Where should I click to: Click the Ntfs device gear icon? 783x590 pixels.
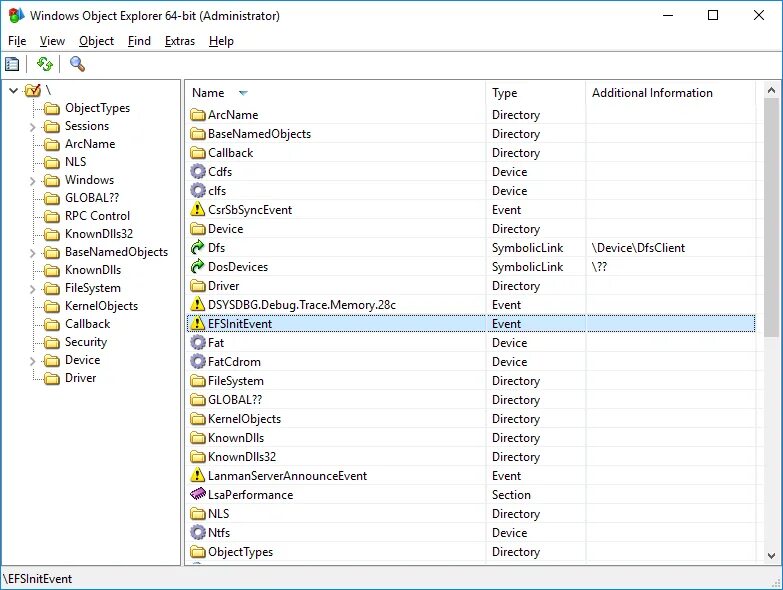[198, 533]
